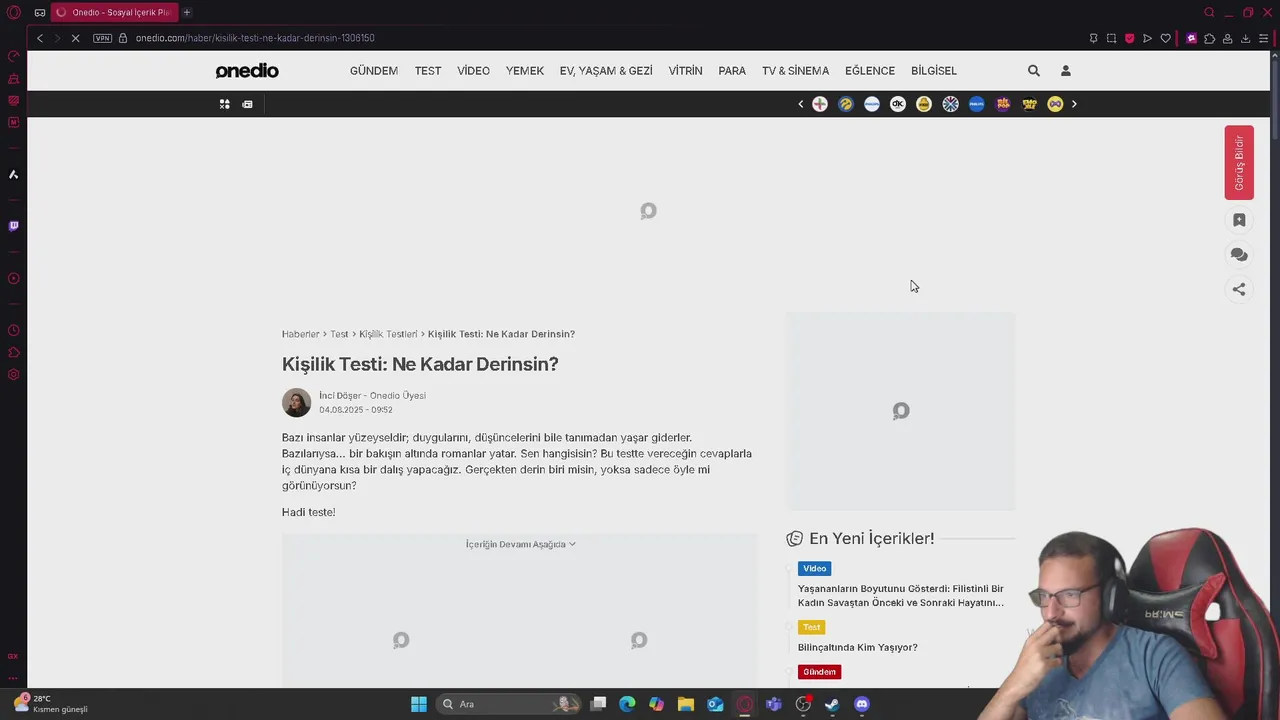Open the TV & SİNEMA menu
The height and width of the screenshot is (720, 1280).
coord(795,71)
